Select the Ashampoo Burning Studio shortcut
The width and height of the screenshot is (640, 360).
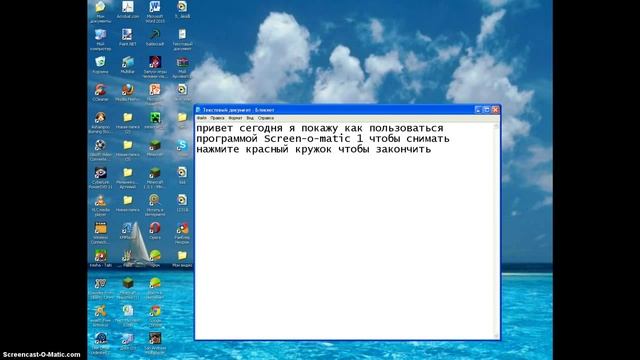pos(100,122)
